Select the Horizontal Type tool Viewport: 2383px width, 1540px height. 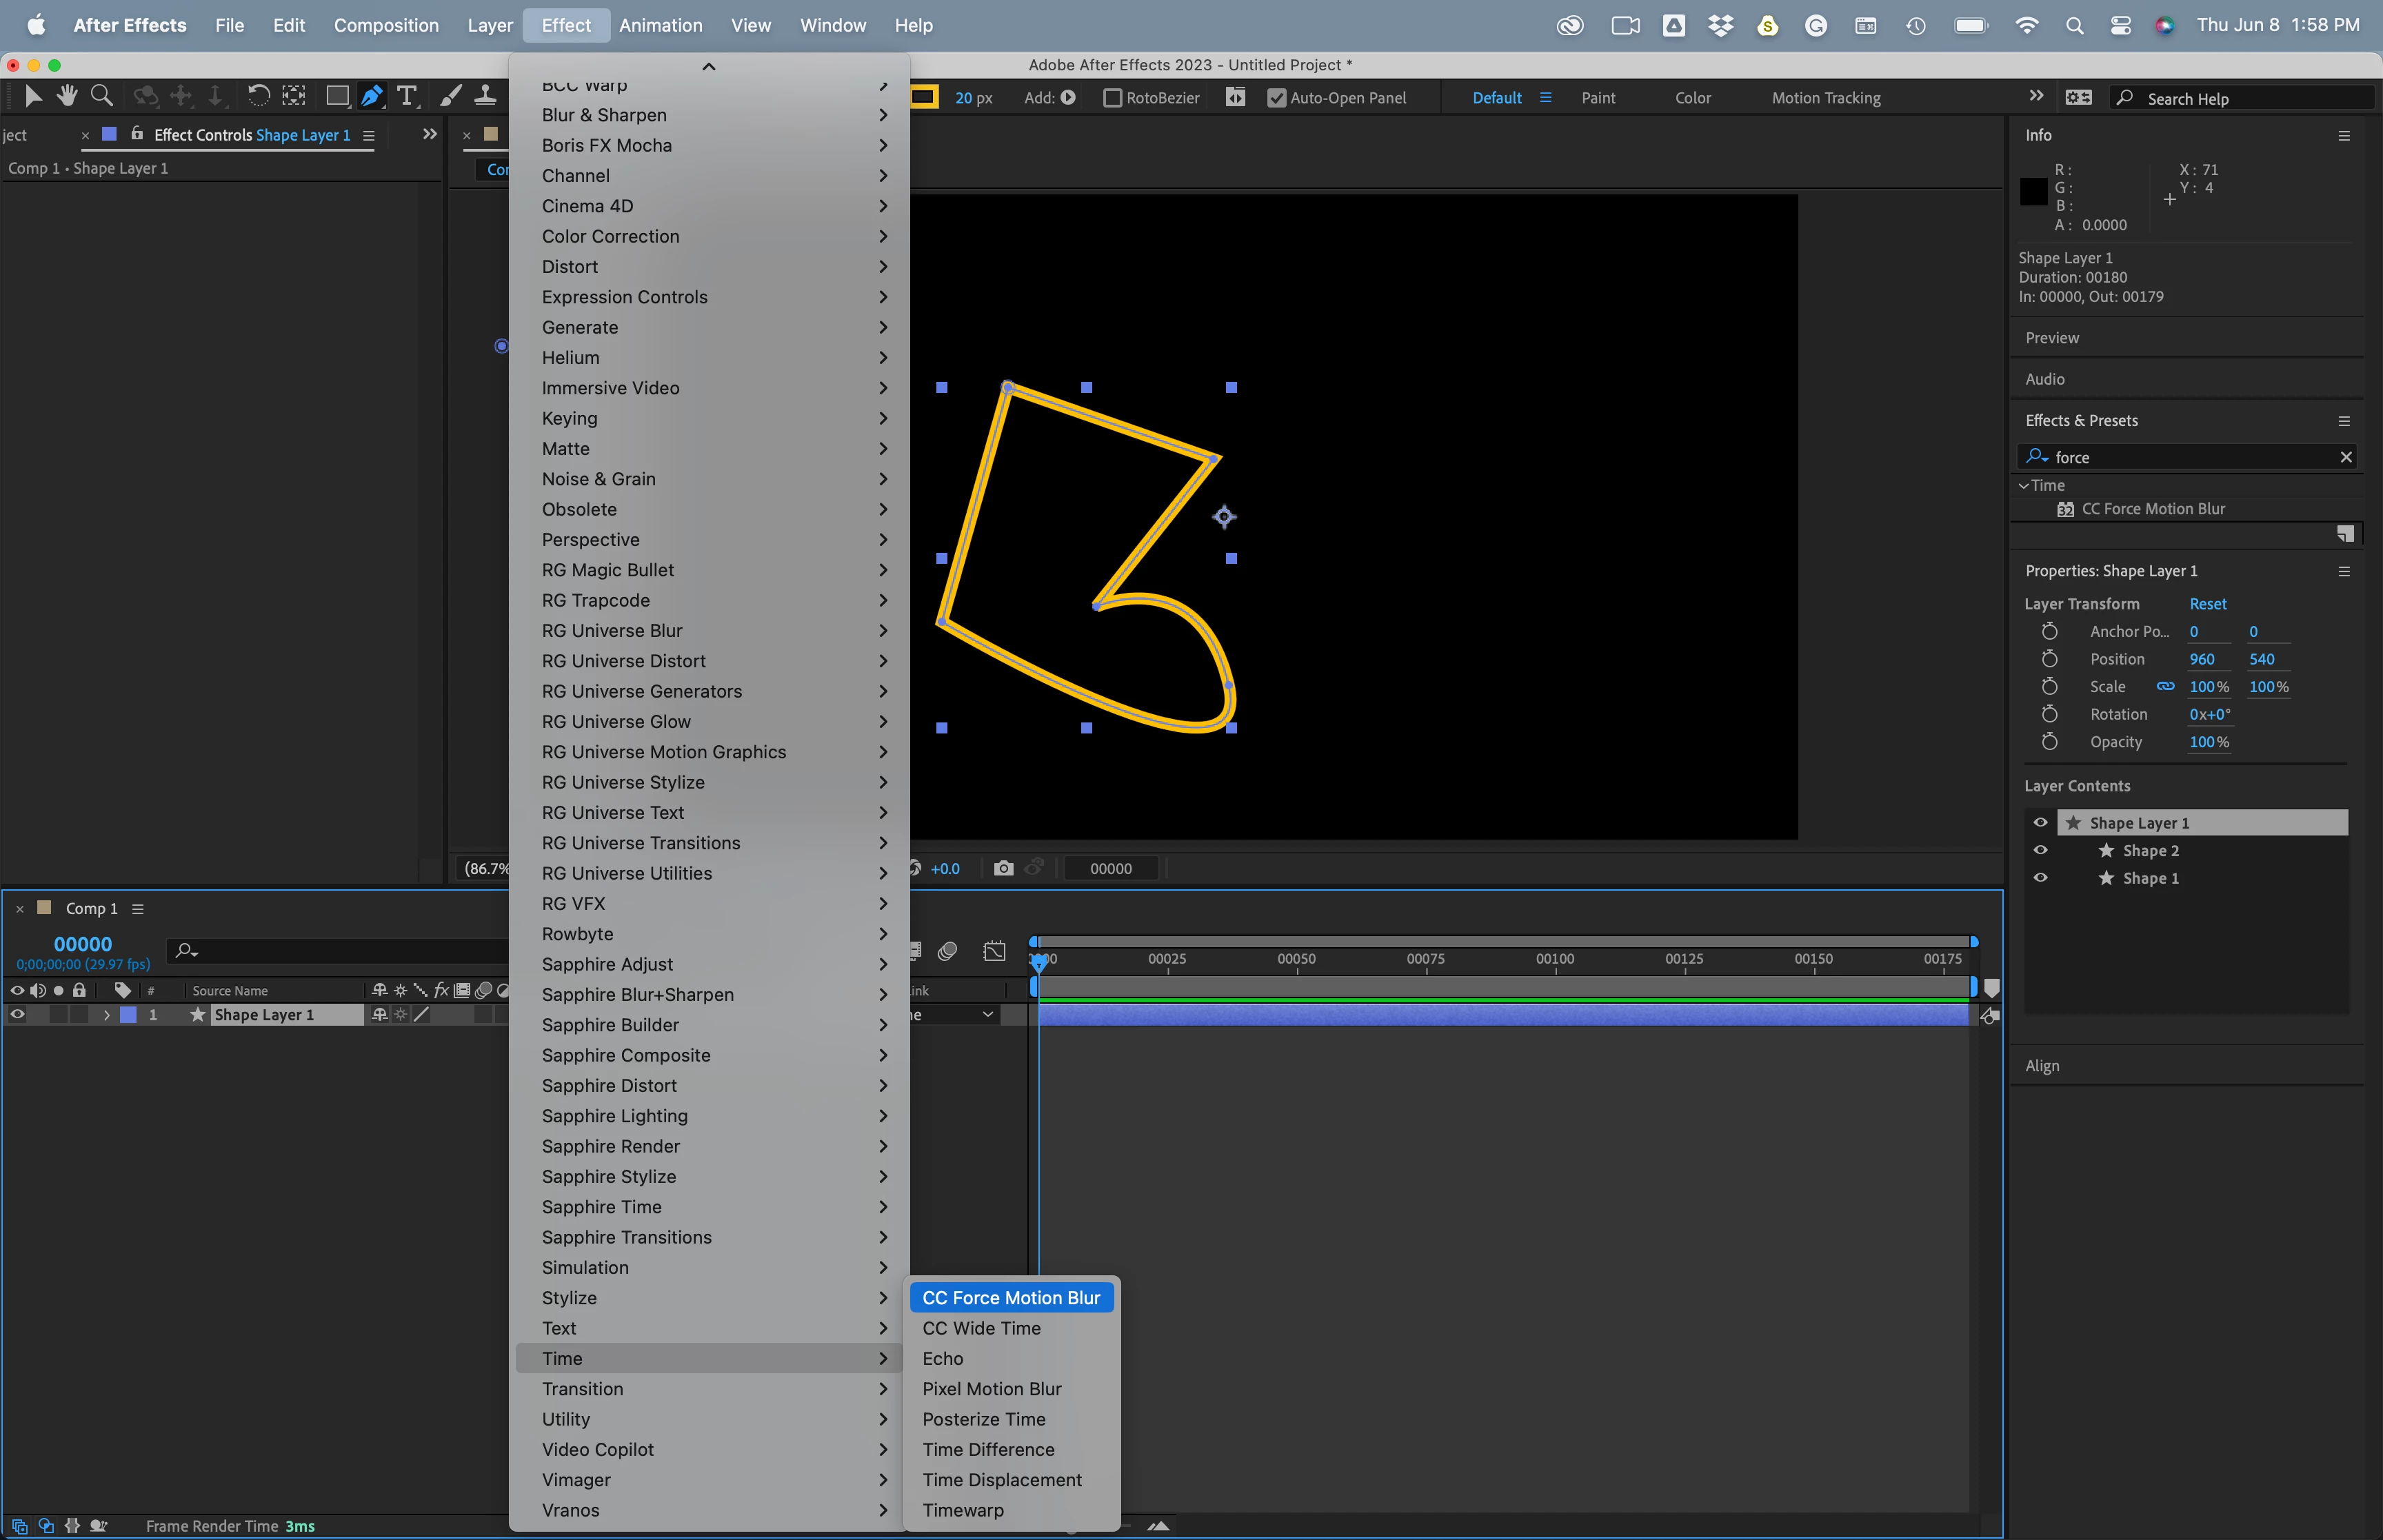click(x=407, y=96)
